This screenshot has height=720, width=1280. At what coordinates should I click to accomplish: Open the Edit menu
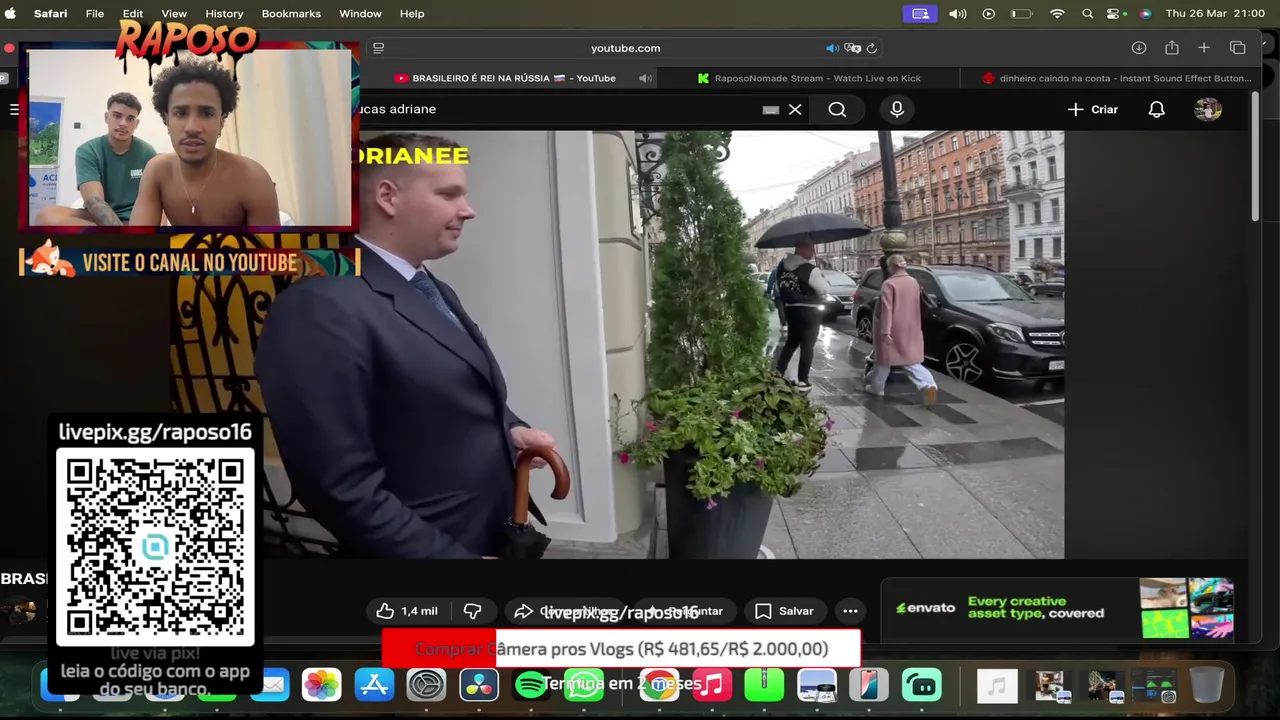pyautogui.click(x=133, y=14)
